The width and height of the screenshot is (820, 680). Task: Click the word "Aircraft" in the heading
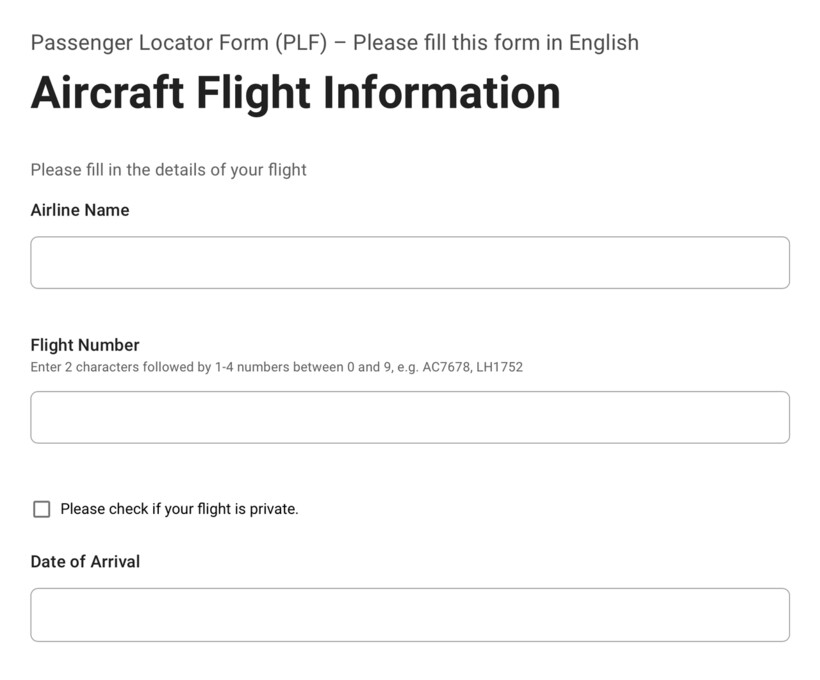point(107,93)
